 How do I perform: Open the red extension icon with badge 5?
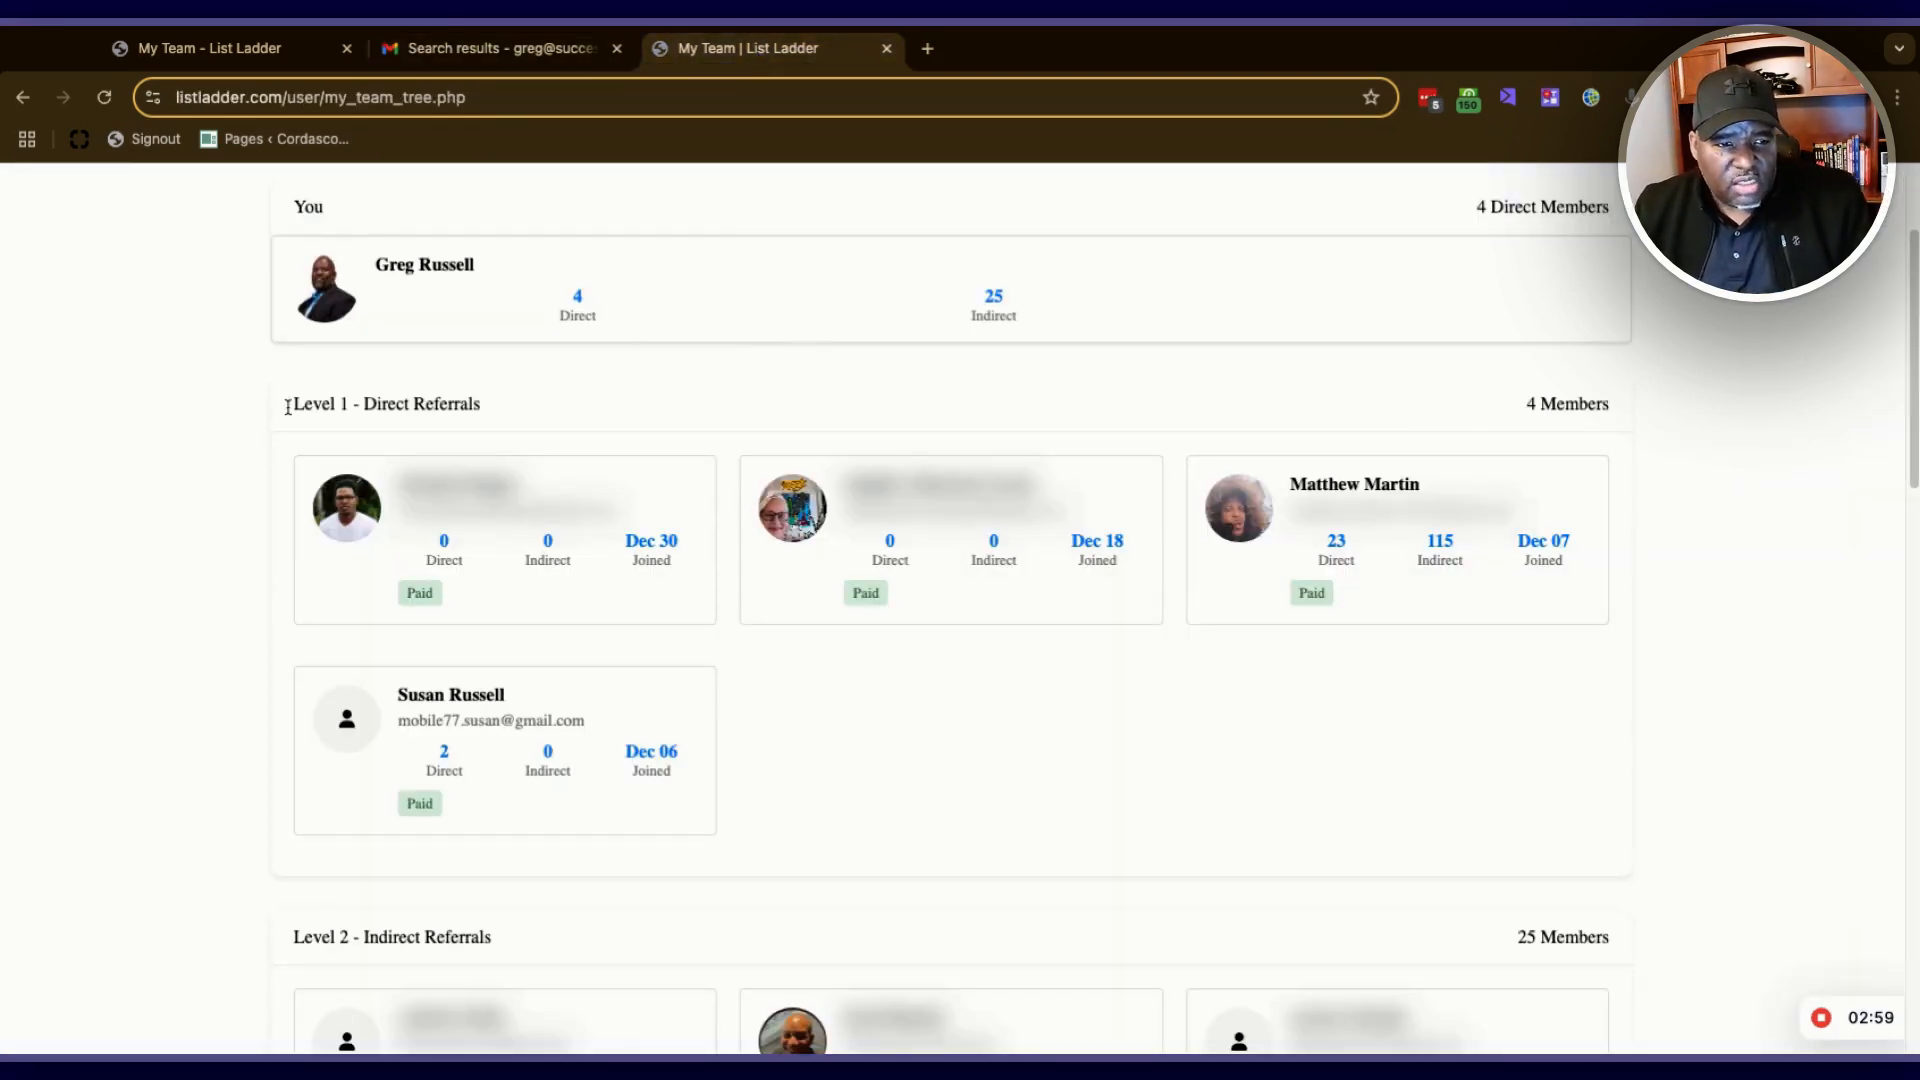pyautogui.click(x=1428, y=98)
